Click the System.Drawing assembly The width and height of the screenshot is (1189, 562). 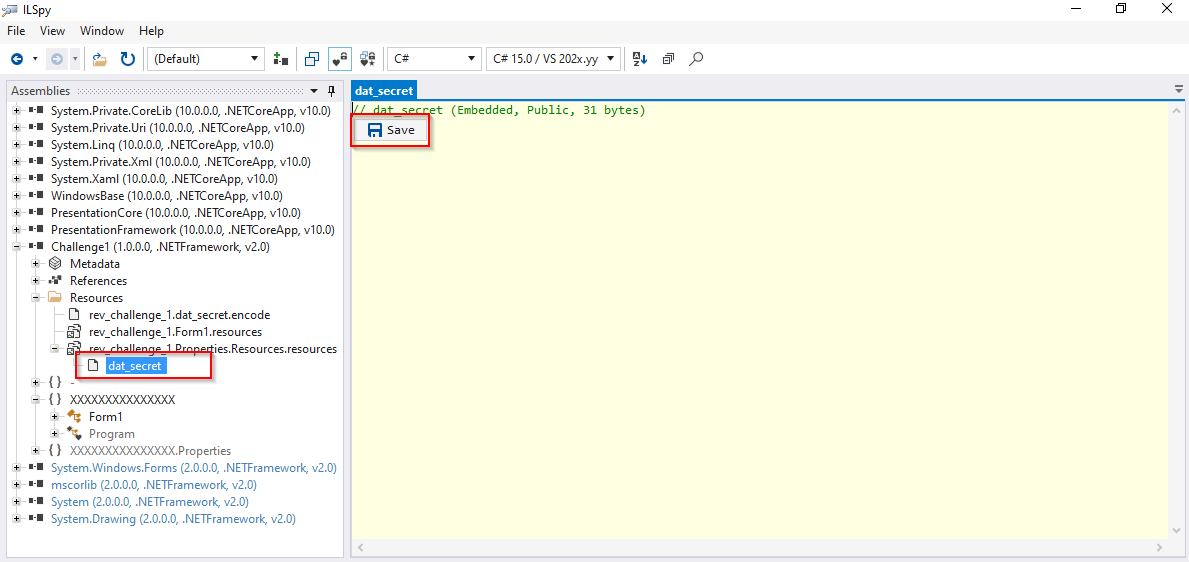pyautogui.click(x=173, y=519)
